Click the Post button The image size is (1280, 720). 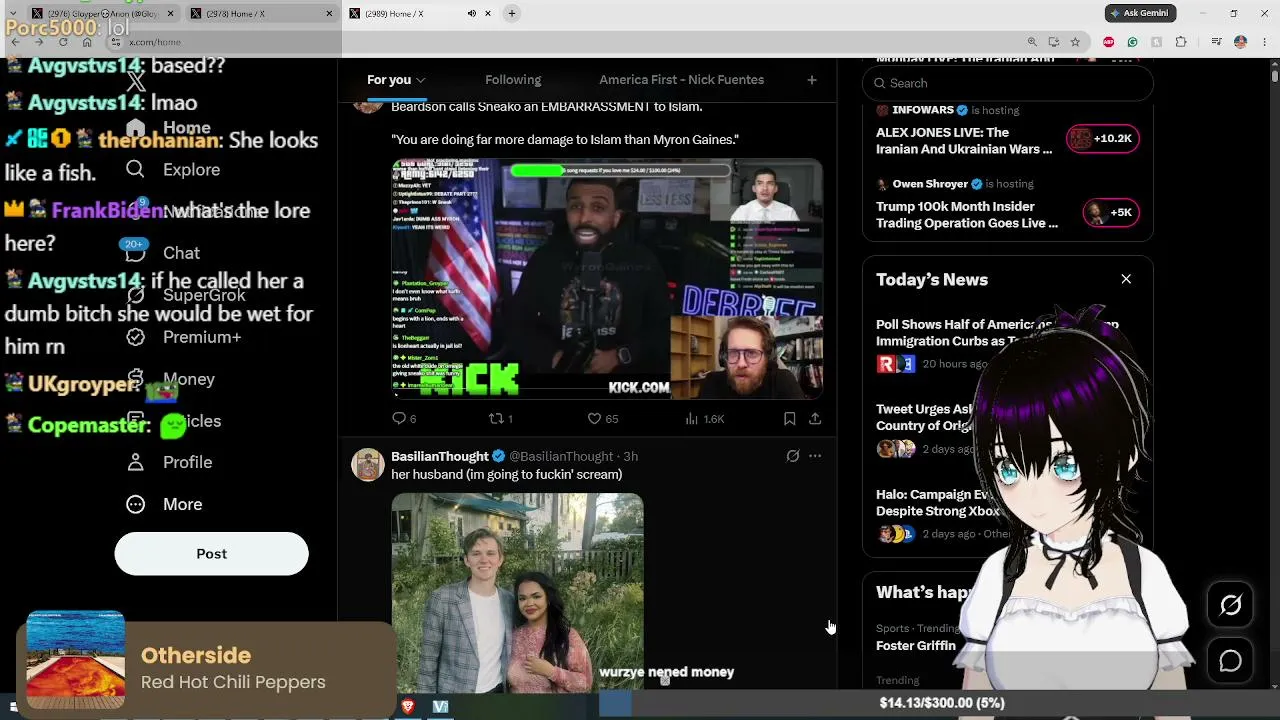(x=211, y=554)
